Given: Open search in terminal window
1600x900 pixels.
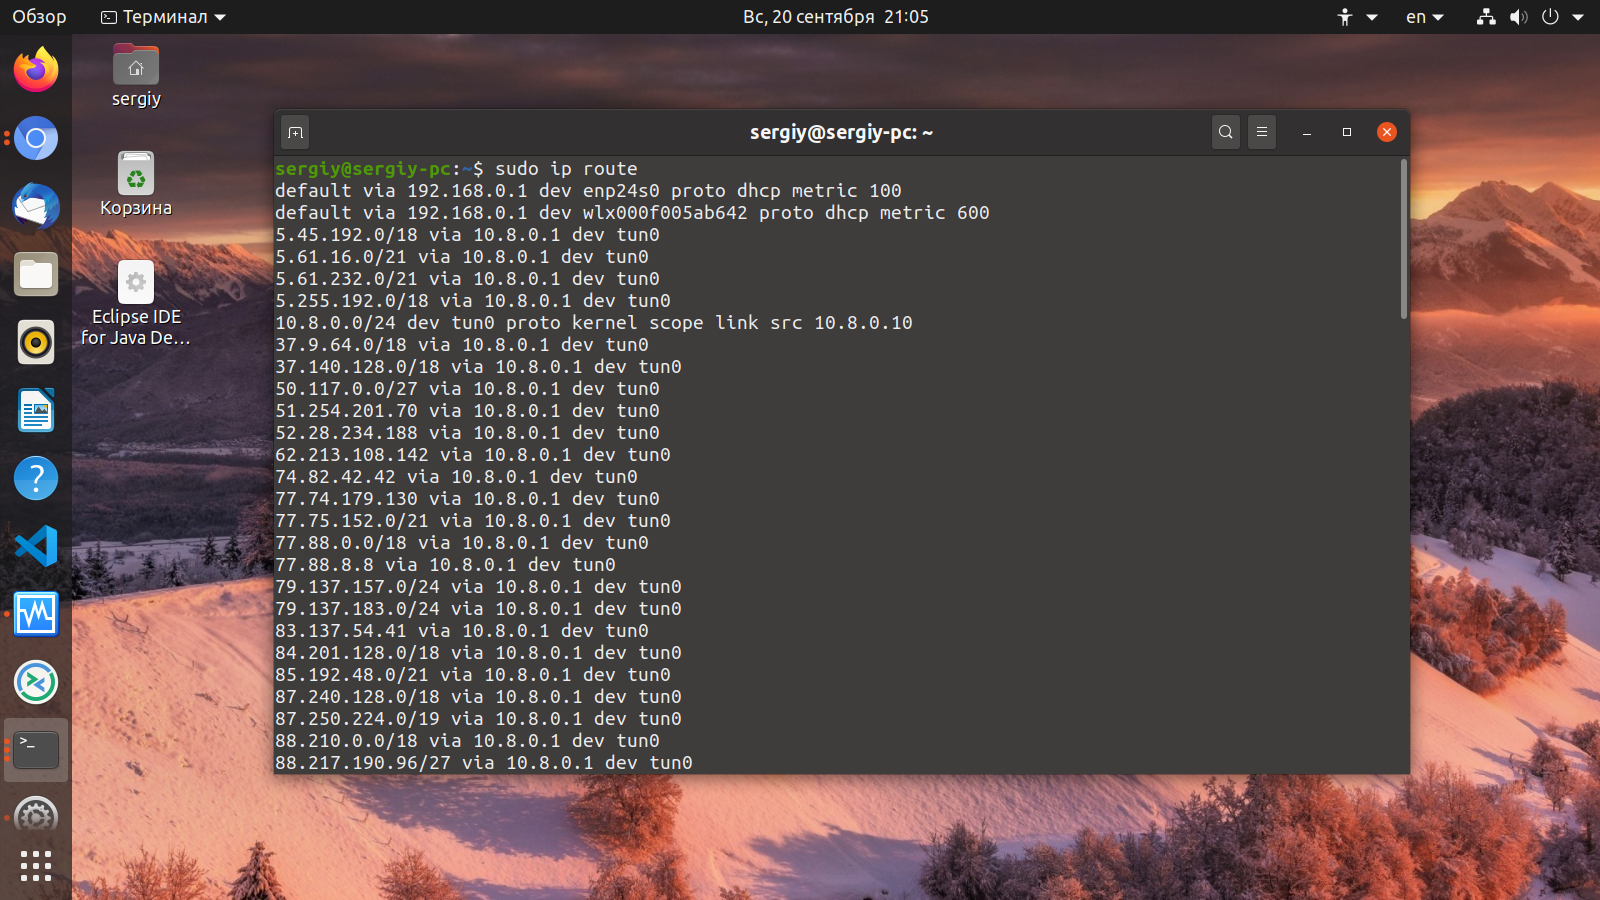Looking at the screenshot, I should (1226, 132).
